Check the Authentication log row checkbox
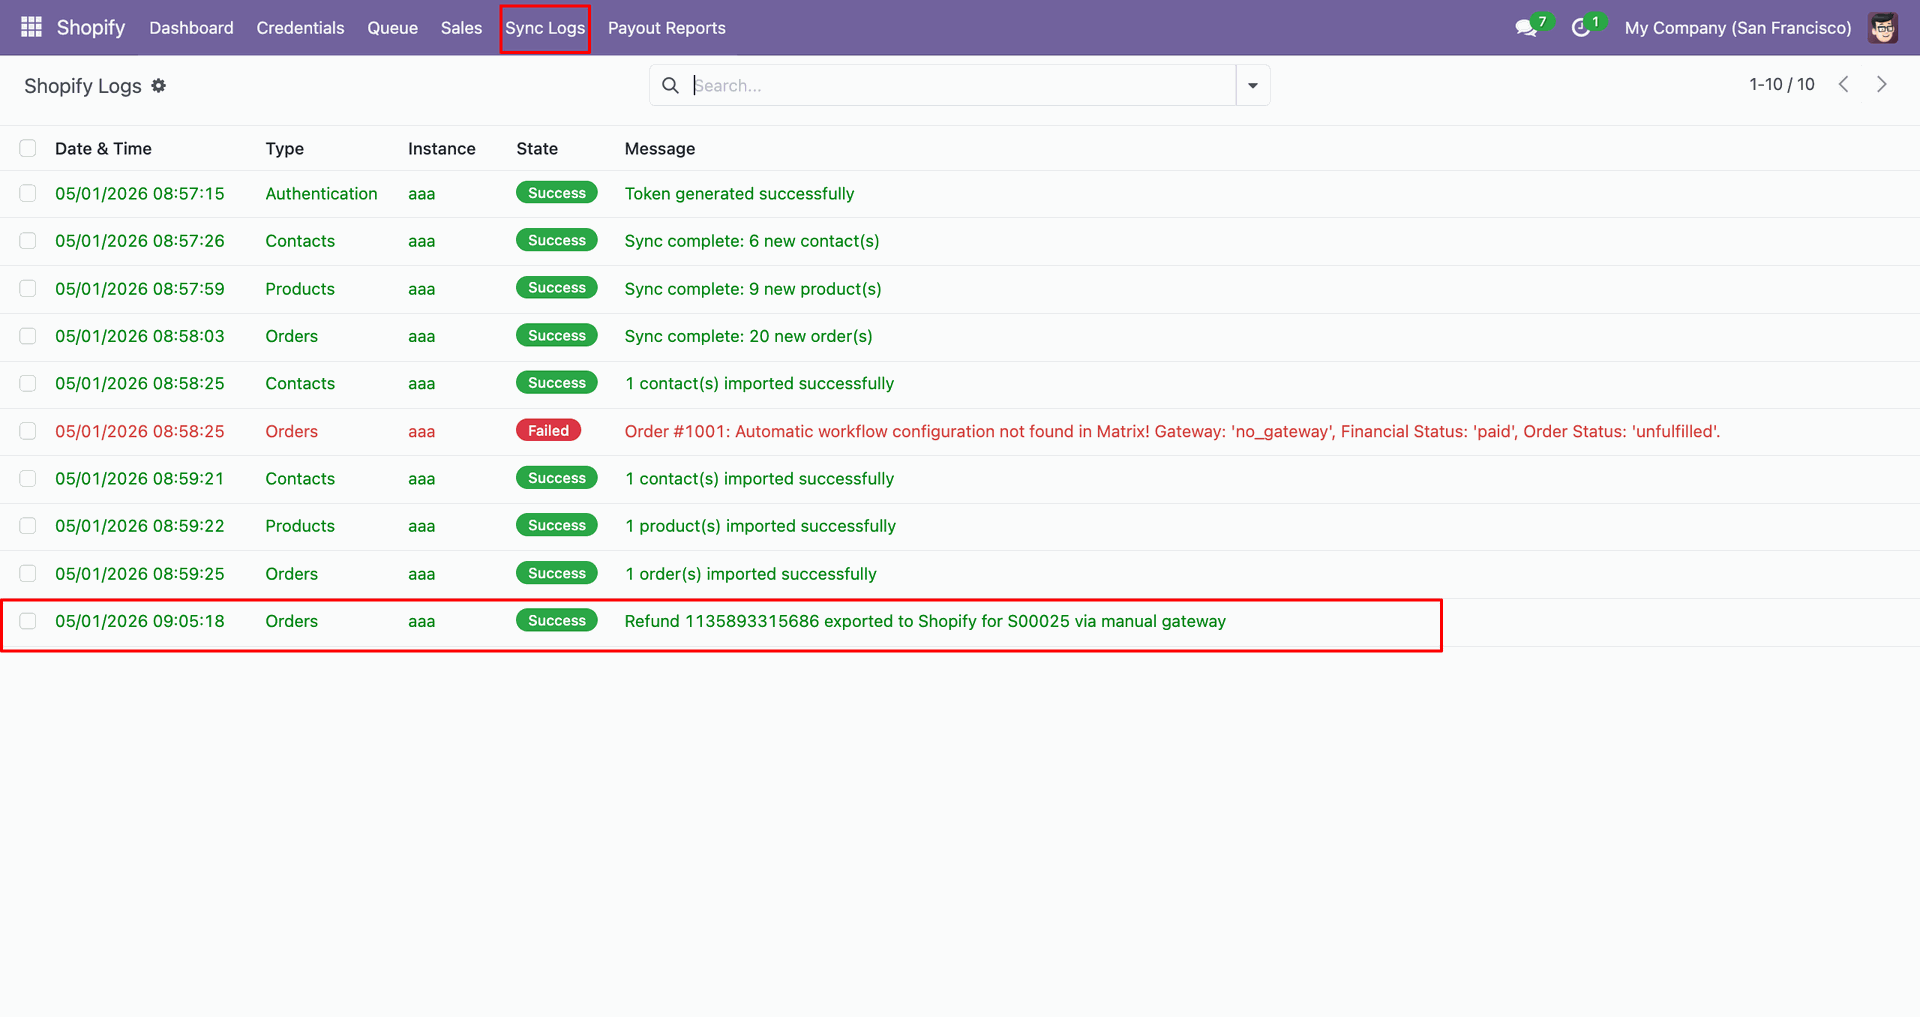The width and height of the screenshot is (1920, 1017). (28, 193)
